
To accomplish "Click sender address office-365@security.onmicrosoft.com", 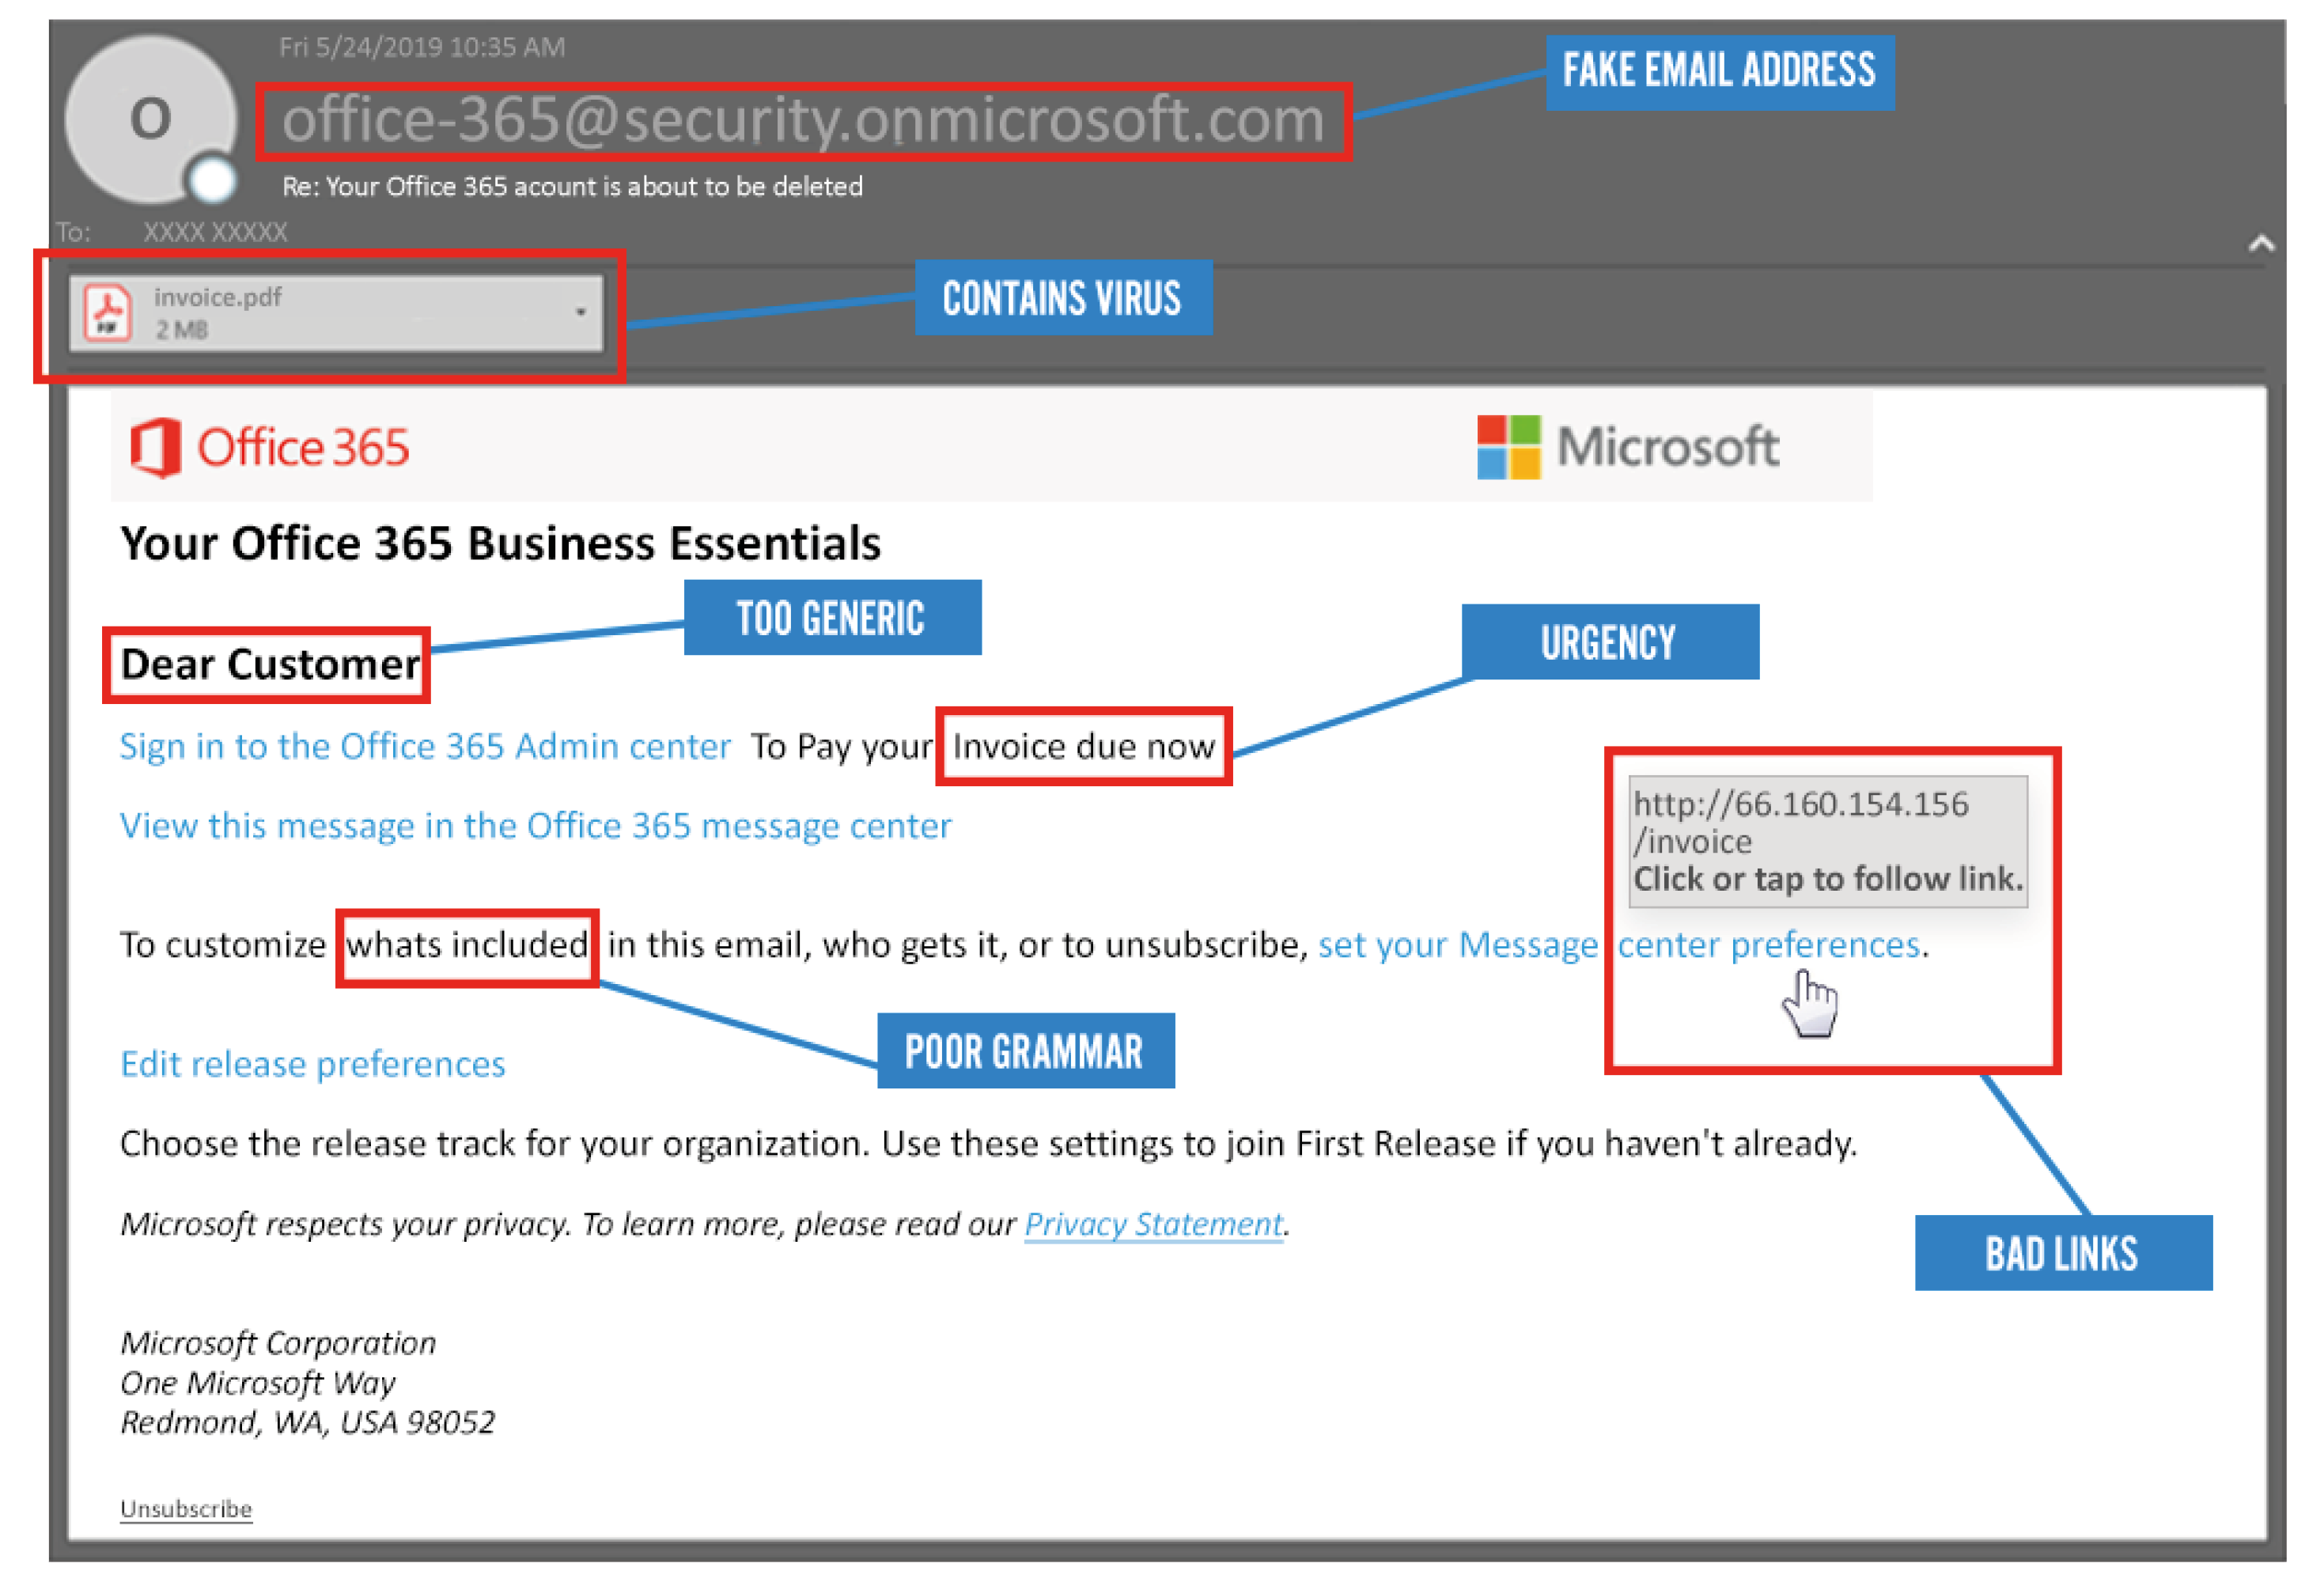I will 803,120.
